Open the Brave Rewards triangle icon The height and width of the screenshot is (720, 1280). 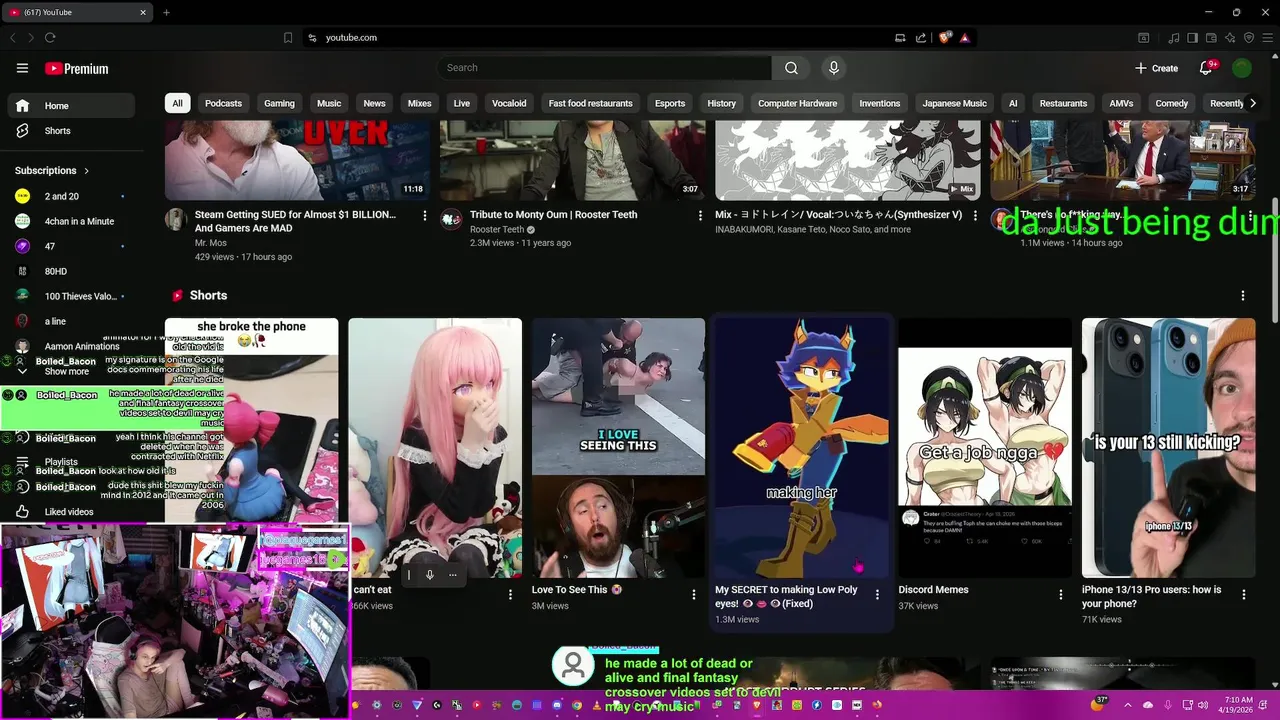point(965,38)
